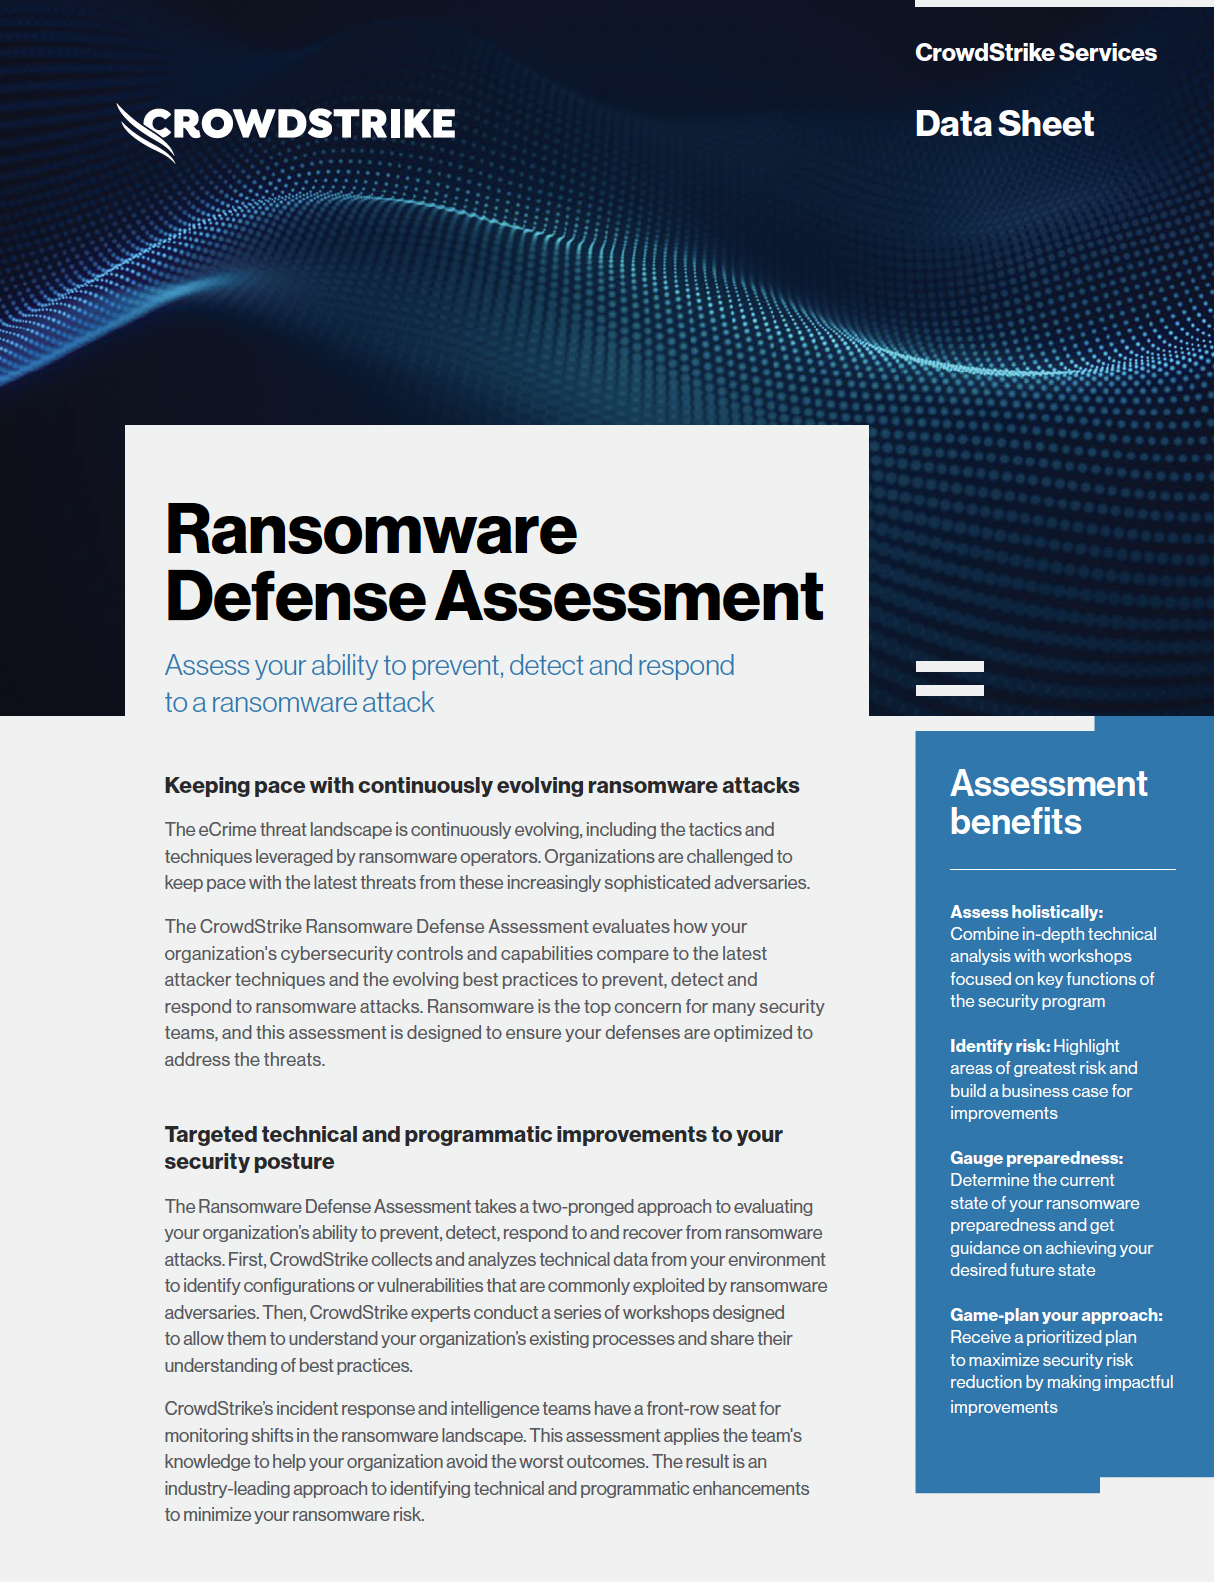Click the paragraph starting 'CrowdStrike's incident response and intelligence'
Screen dimensions: 1214x1582
click(487, 1461)
